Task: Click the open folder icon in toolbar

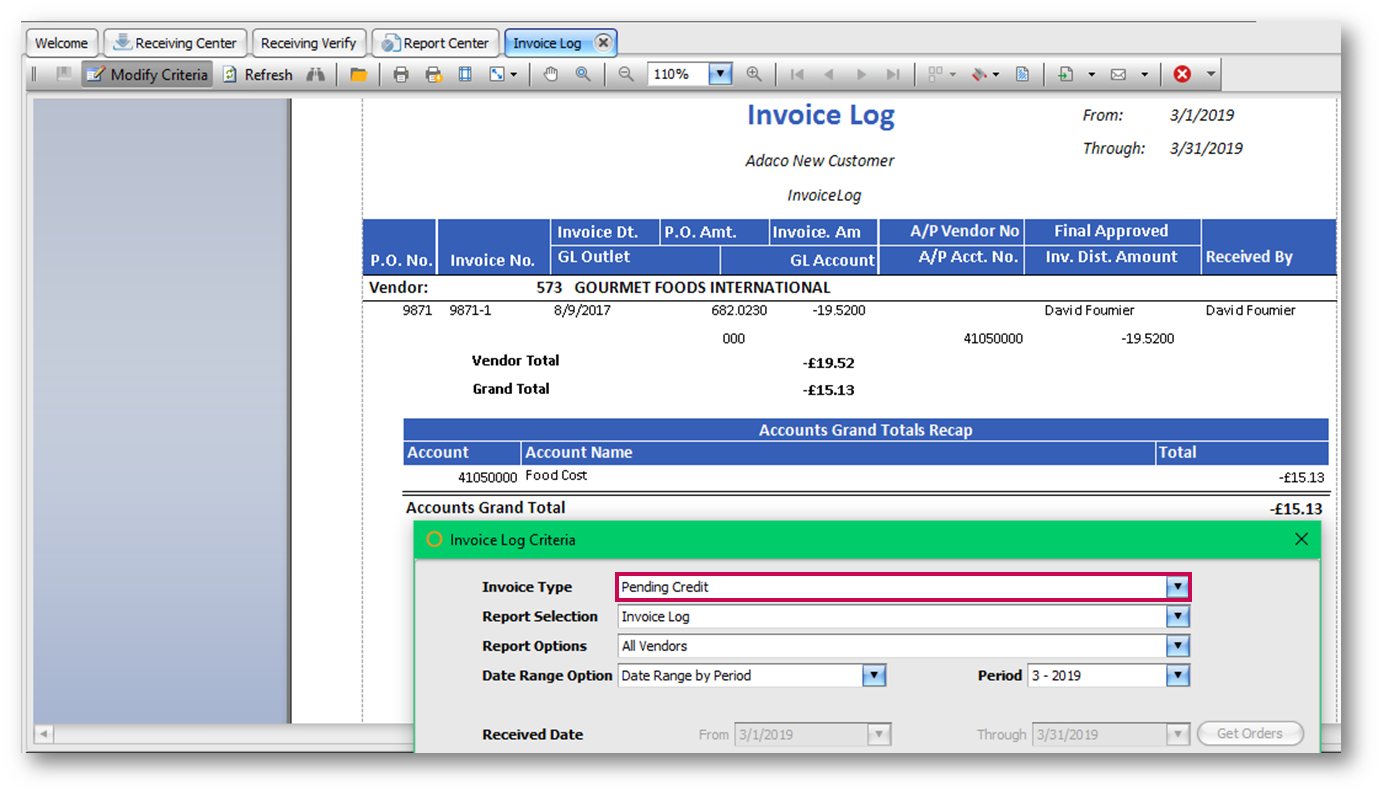Action: point(358,75)
